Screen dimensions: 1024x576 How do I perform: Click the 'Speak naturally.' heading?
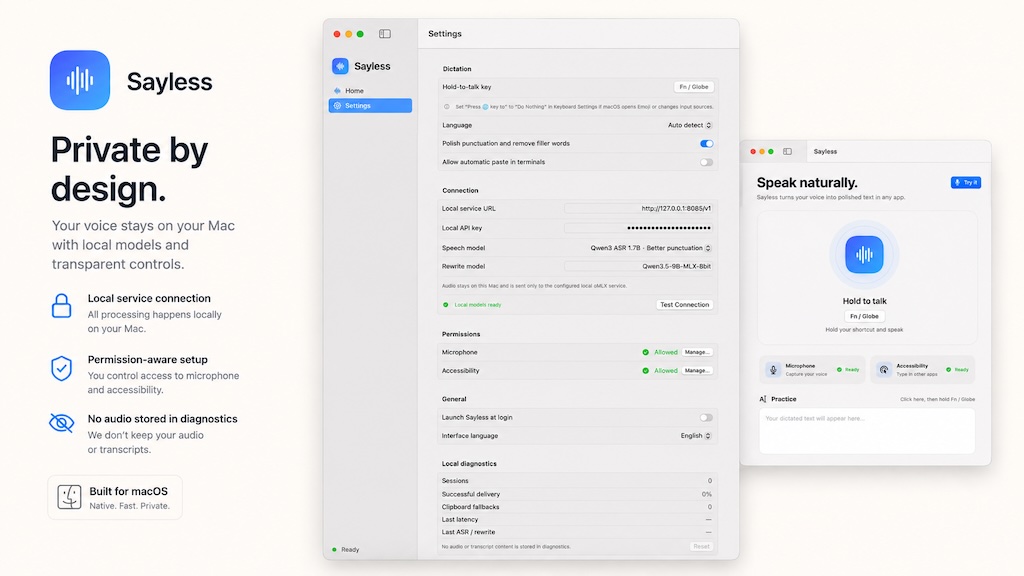(x=807, y=183)
